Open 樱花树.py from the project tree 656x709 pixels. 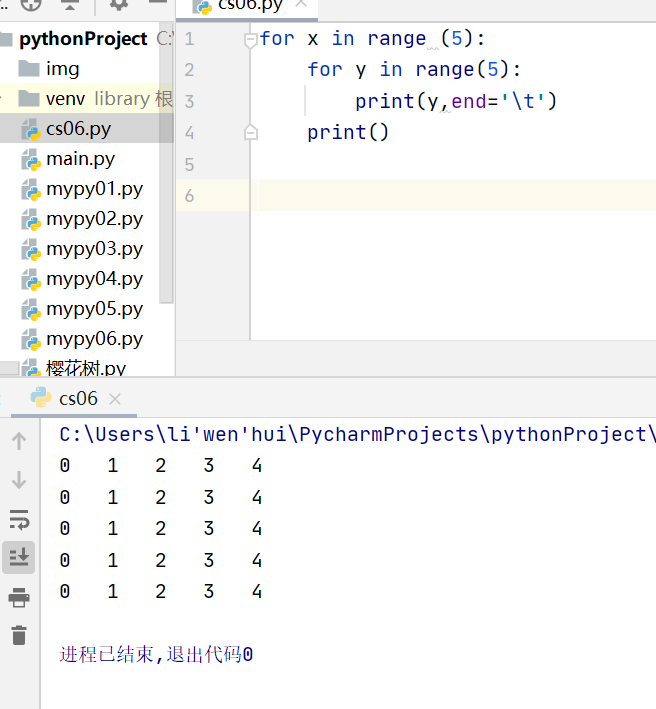(86, 368)
